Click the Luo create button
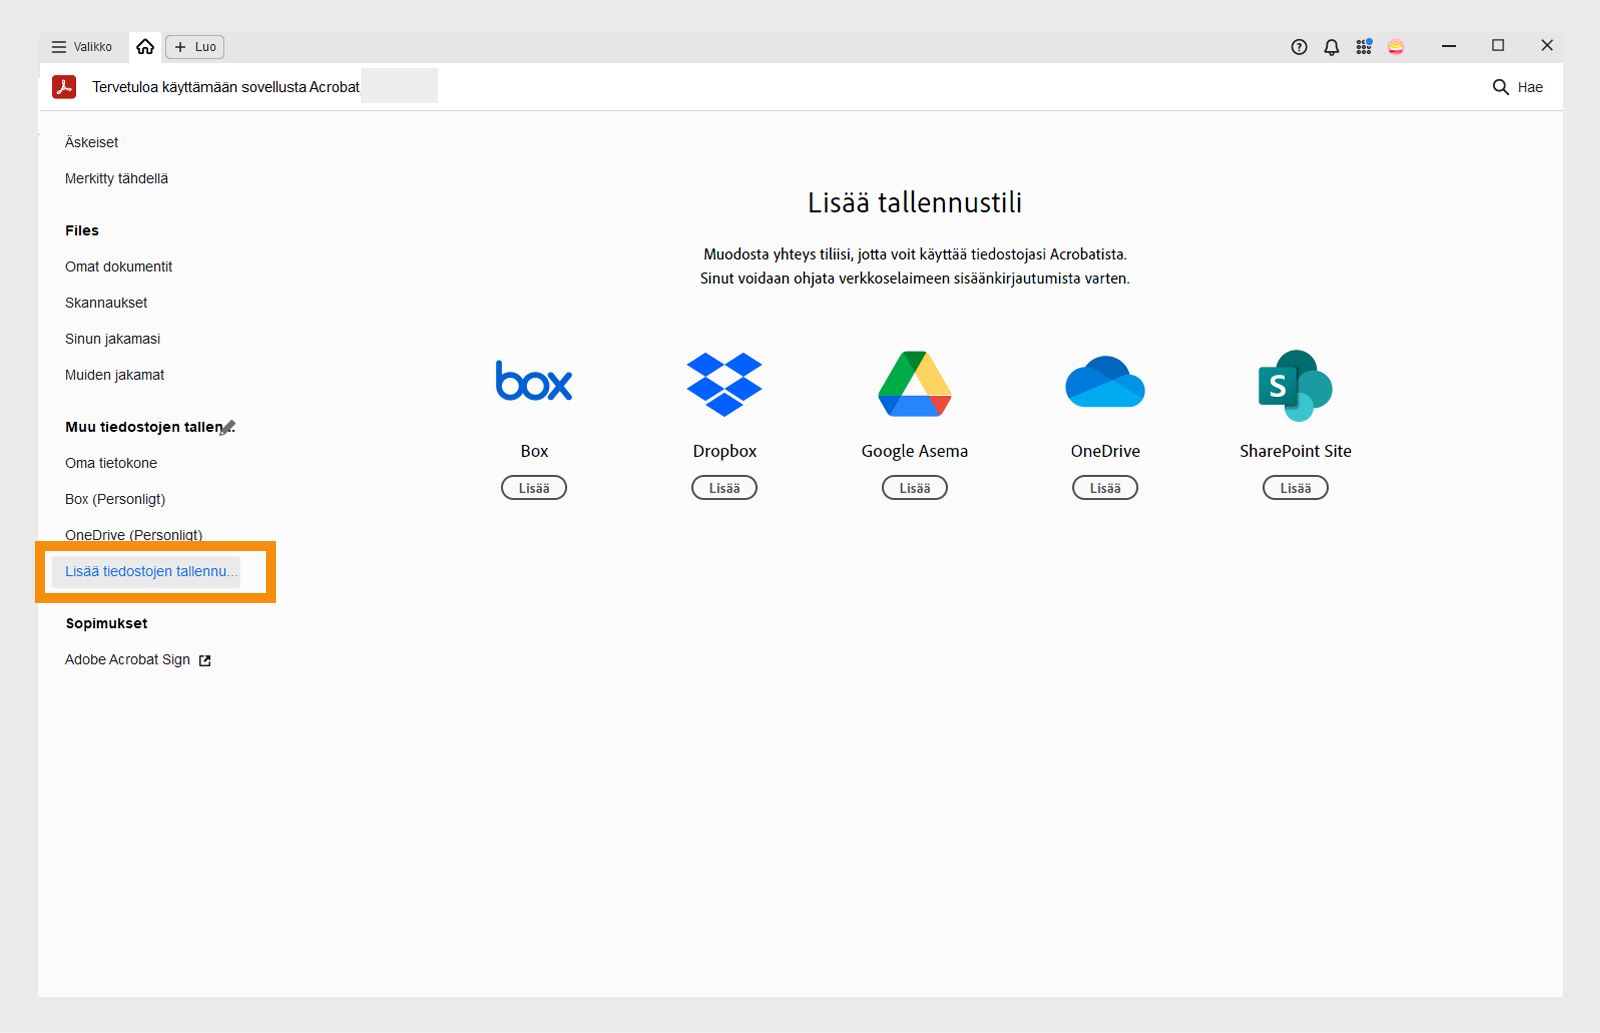The image size is (1600, 1033). click(x=195, y=47)
